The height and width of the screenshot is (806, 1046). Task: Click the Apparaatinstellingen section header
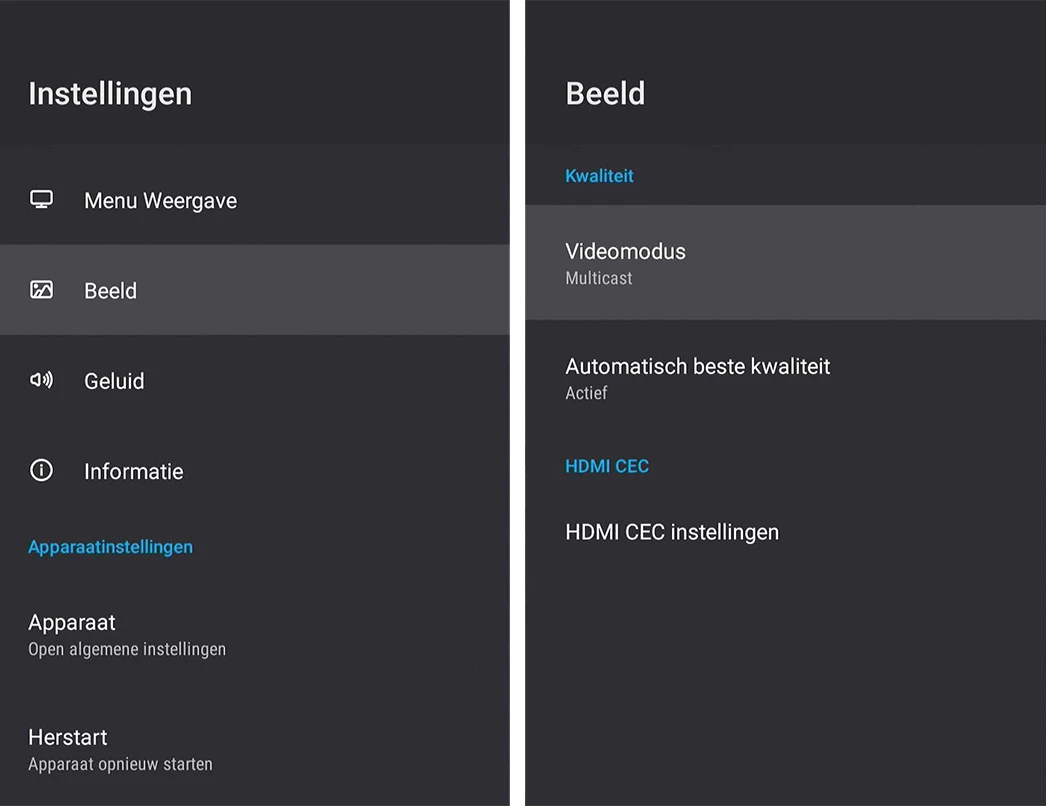coord(110,547)
